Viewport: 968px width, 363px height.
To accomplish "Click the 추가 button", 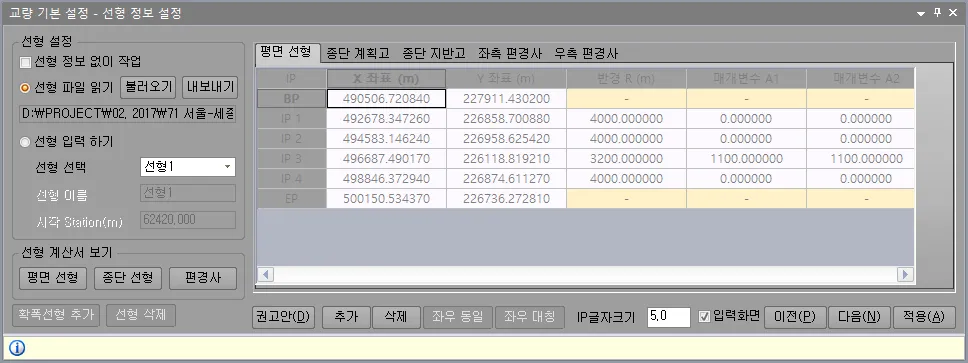I will pyautogui.click(x=346, y=317).
